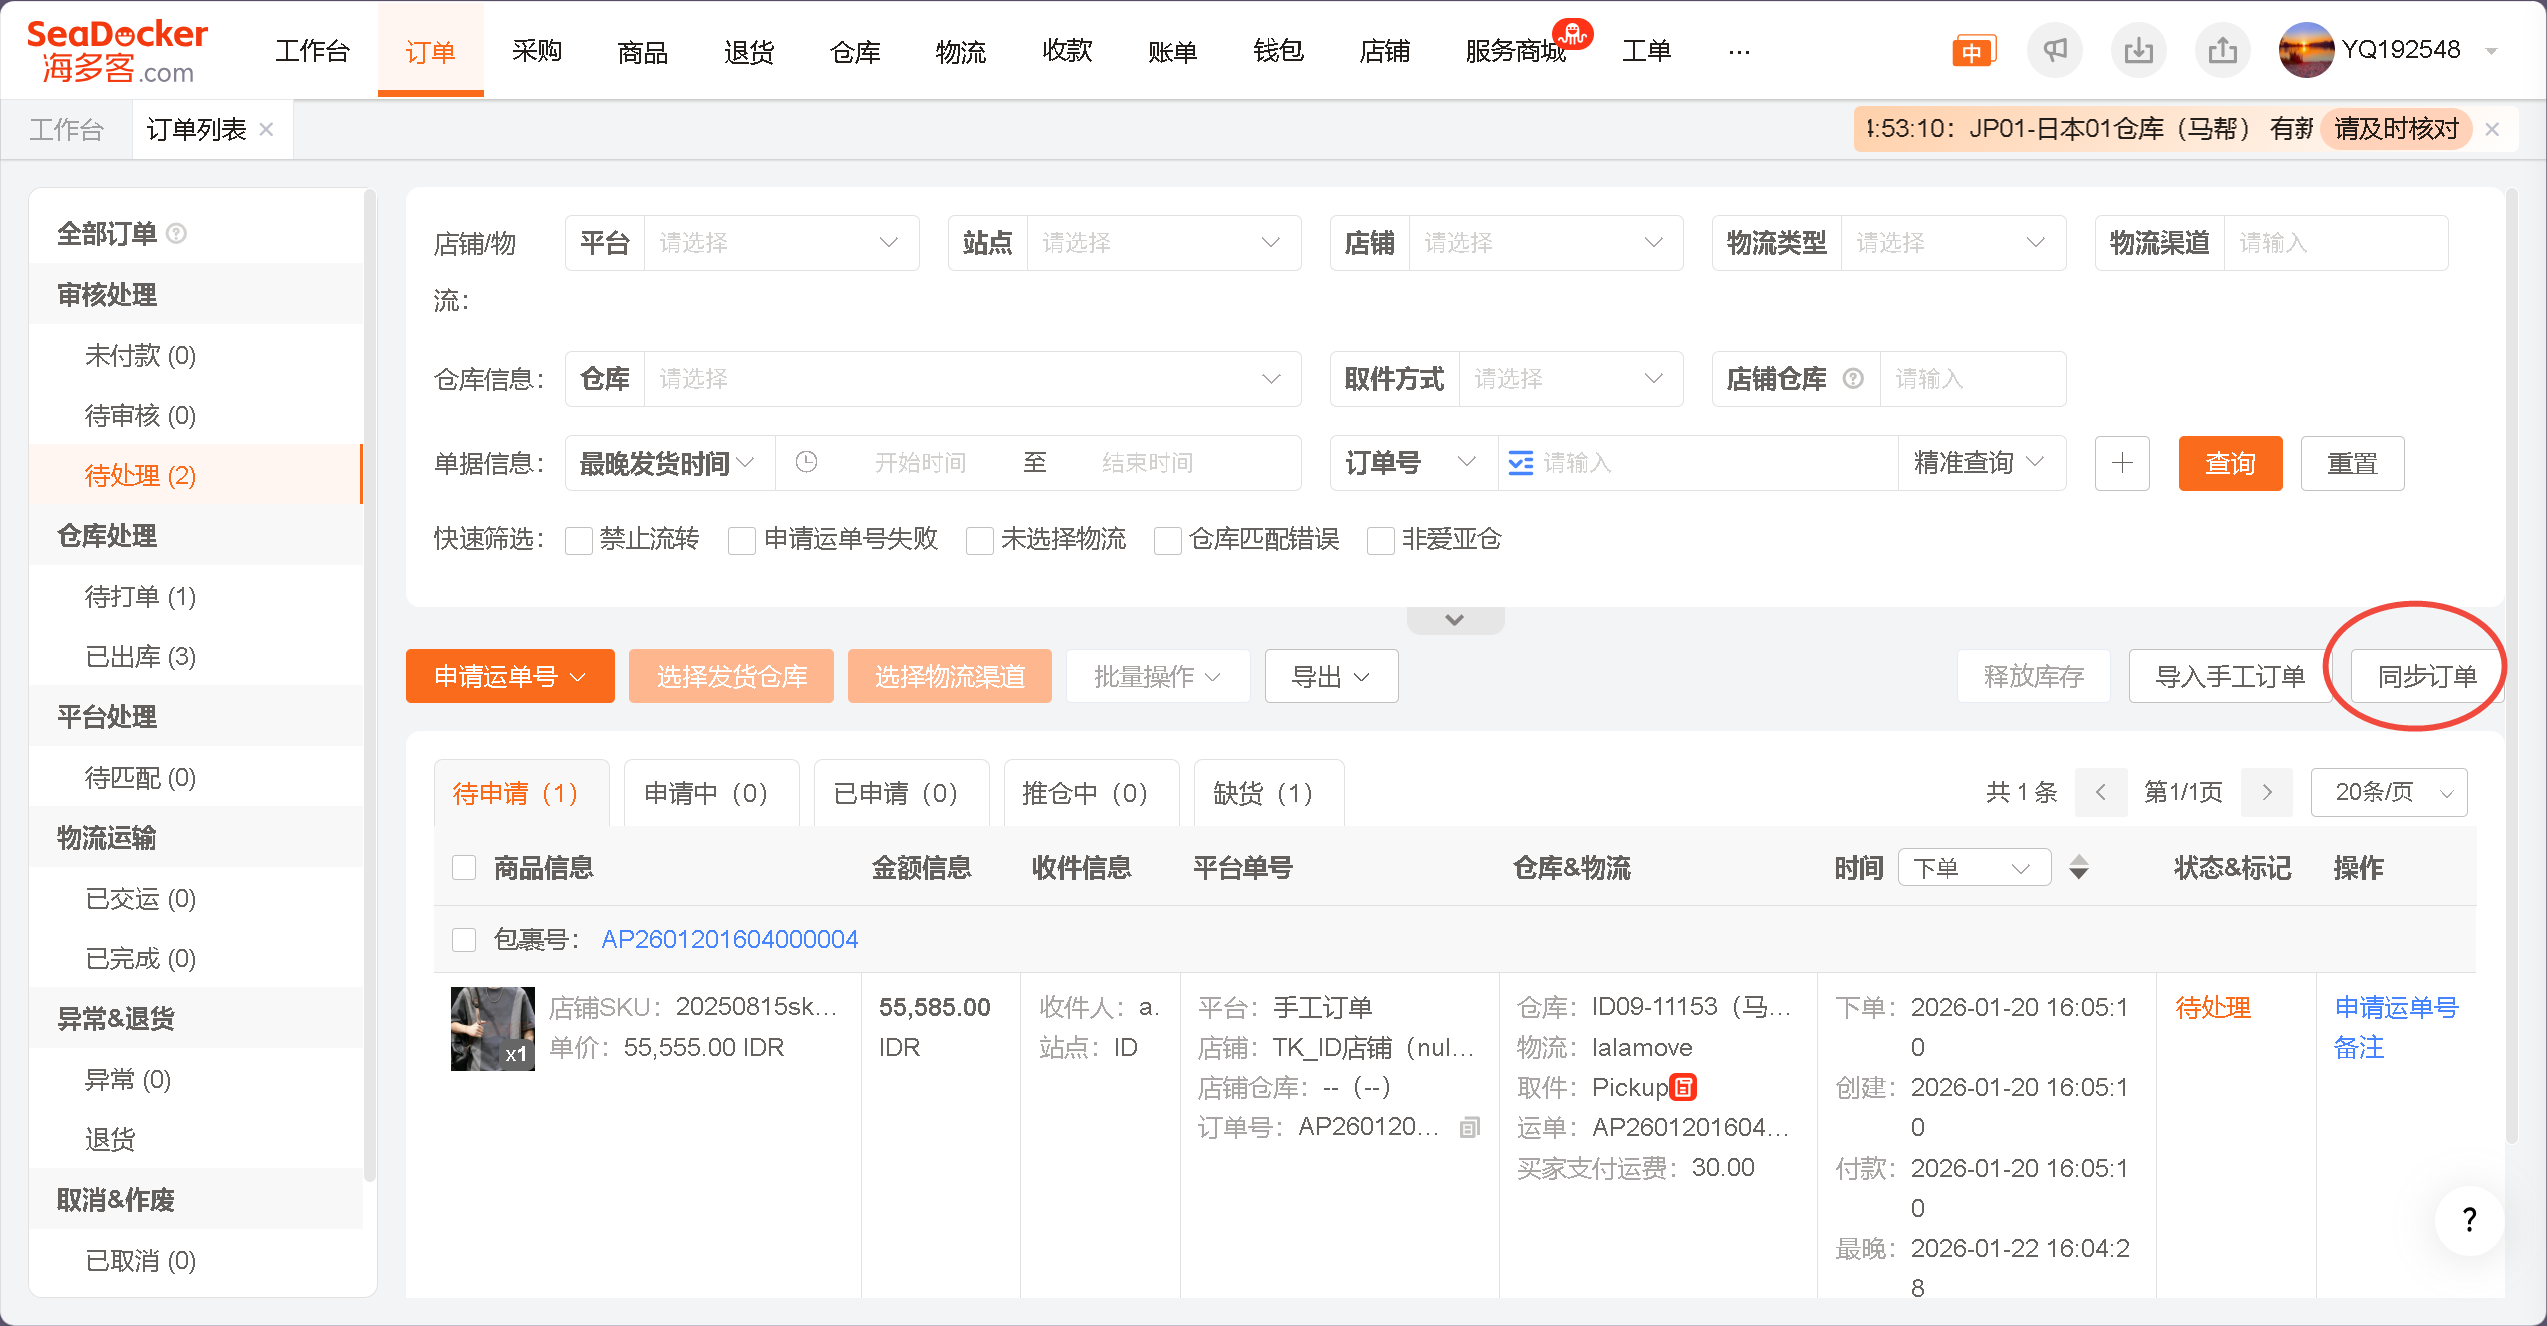
Task: Select the package AP2601201604000004 checkbox
Action: click(464, 940)
